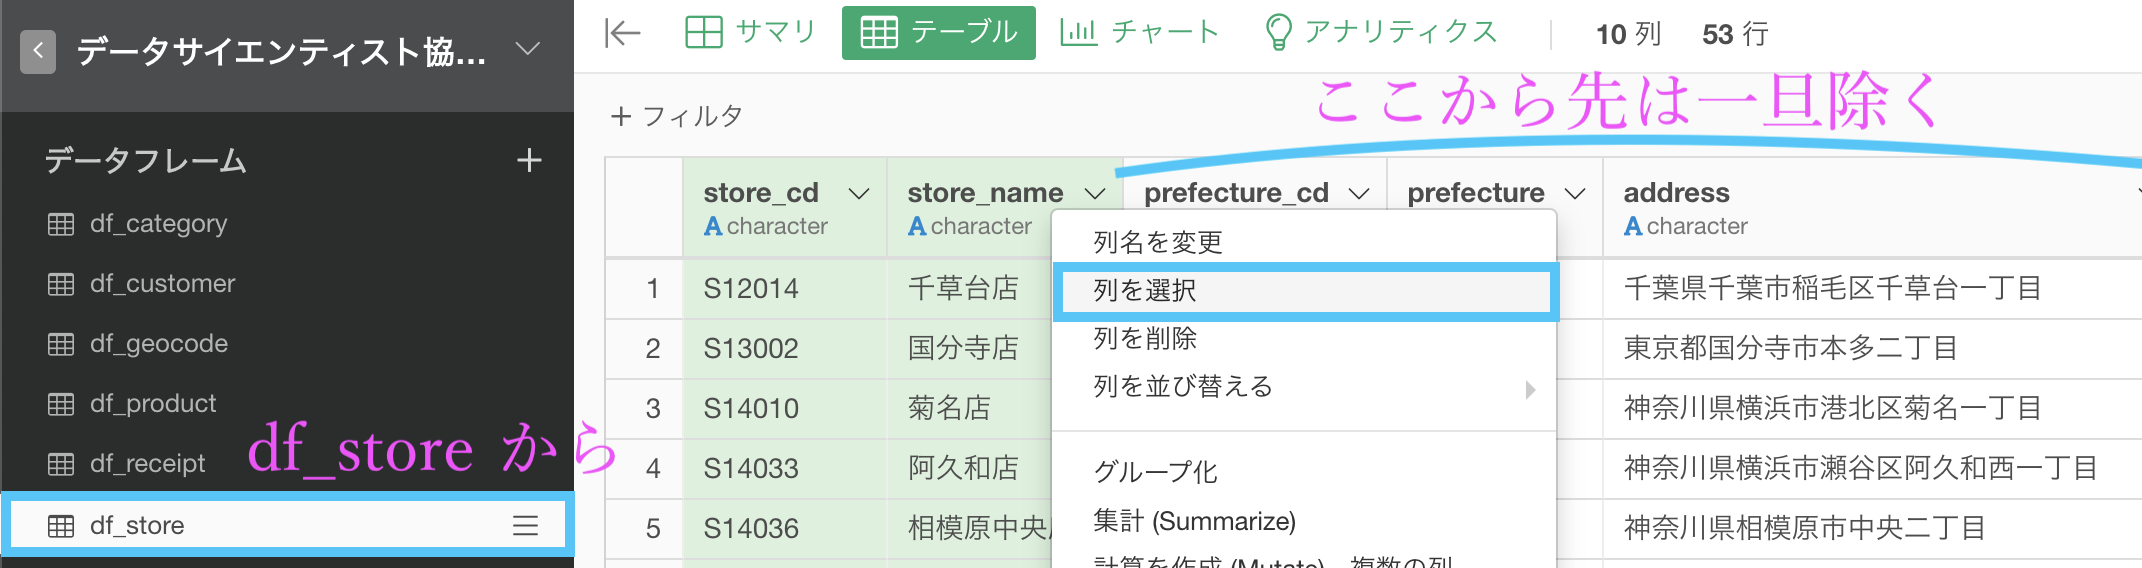Expand the 列を並び替える submenu arrow

tap(1530, 389)
